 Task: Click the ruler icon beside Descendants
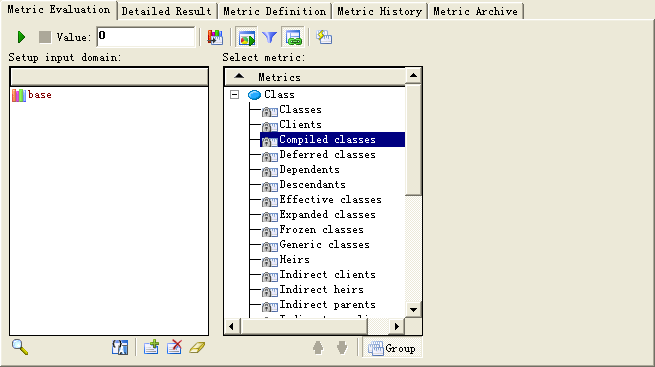pos(269,186)
